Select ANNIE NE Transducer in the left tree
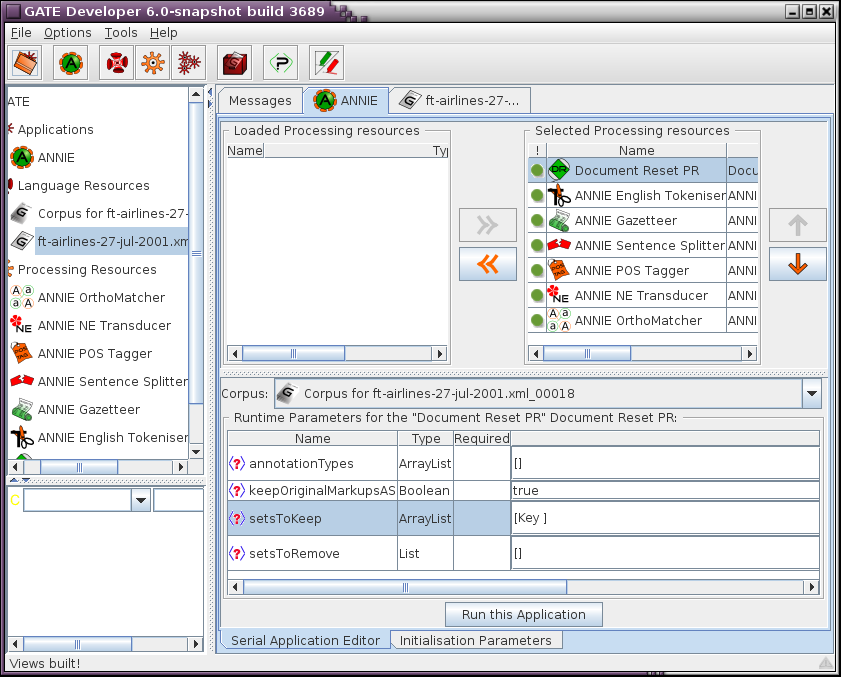 point(91,326)
